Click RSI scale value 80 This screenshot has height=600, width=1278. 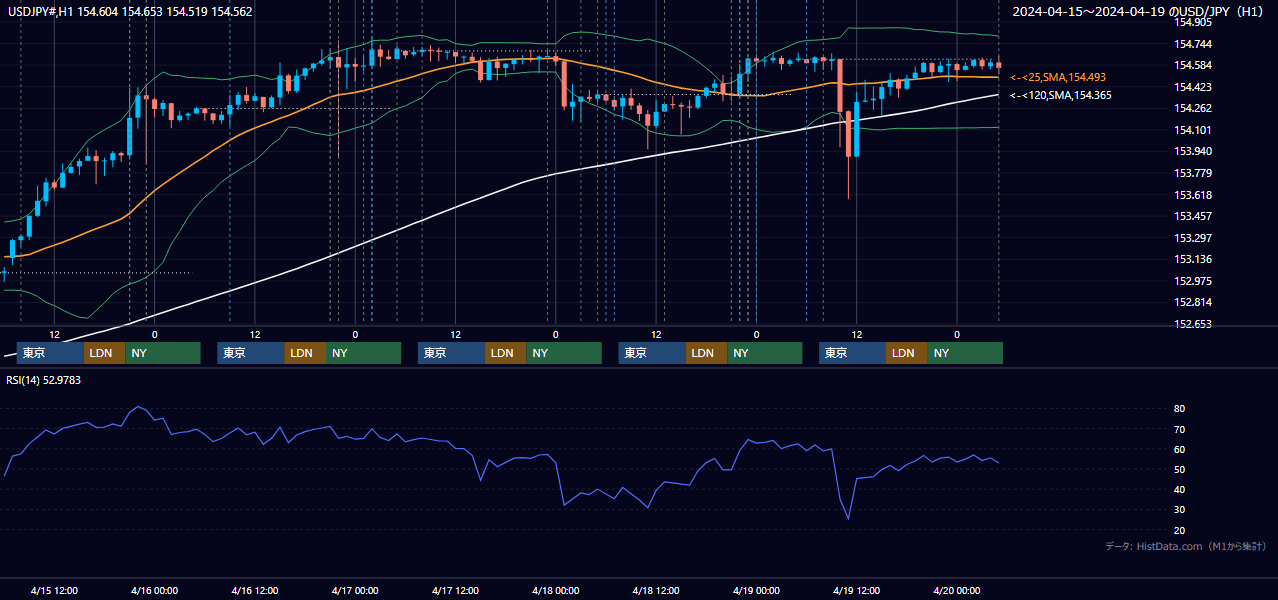1180,409
